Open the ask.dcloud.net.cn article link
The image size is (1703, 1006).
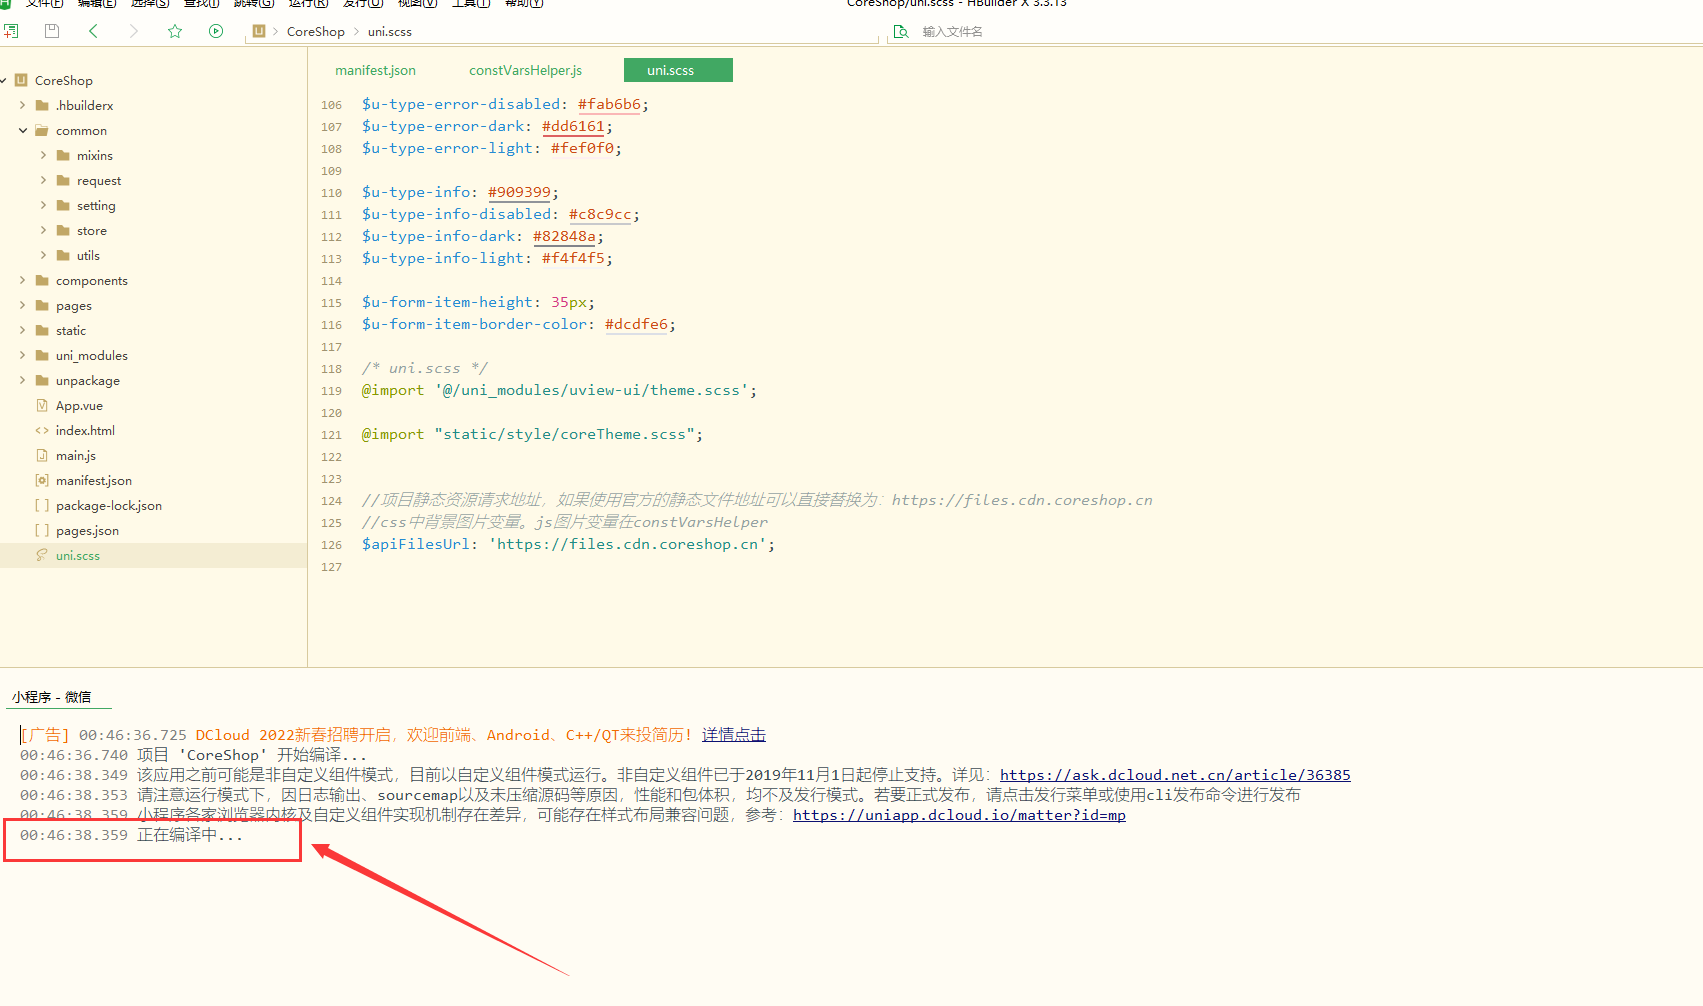click(1175, 775)
